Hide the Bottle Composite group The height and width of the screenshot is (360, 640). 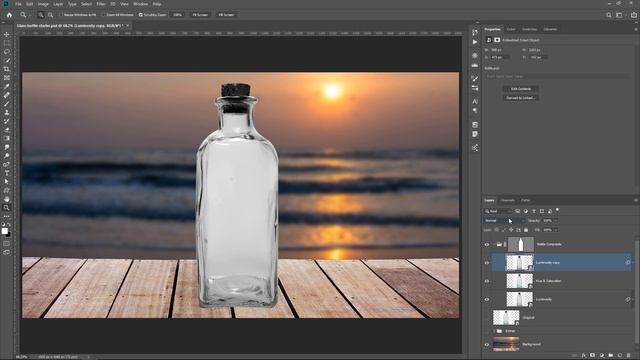(x=487, y=244)
